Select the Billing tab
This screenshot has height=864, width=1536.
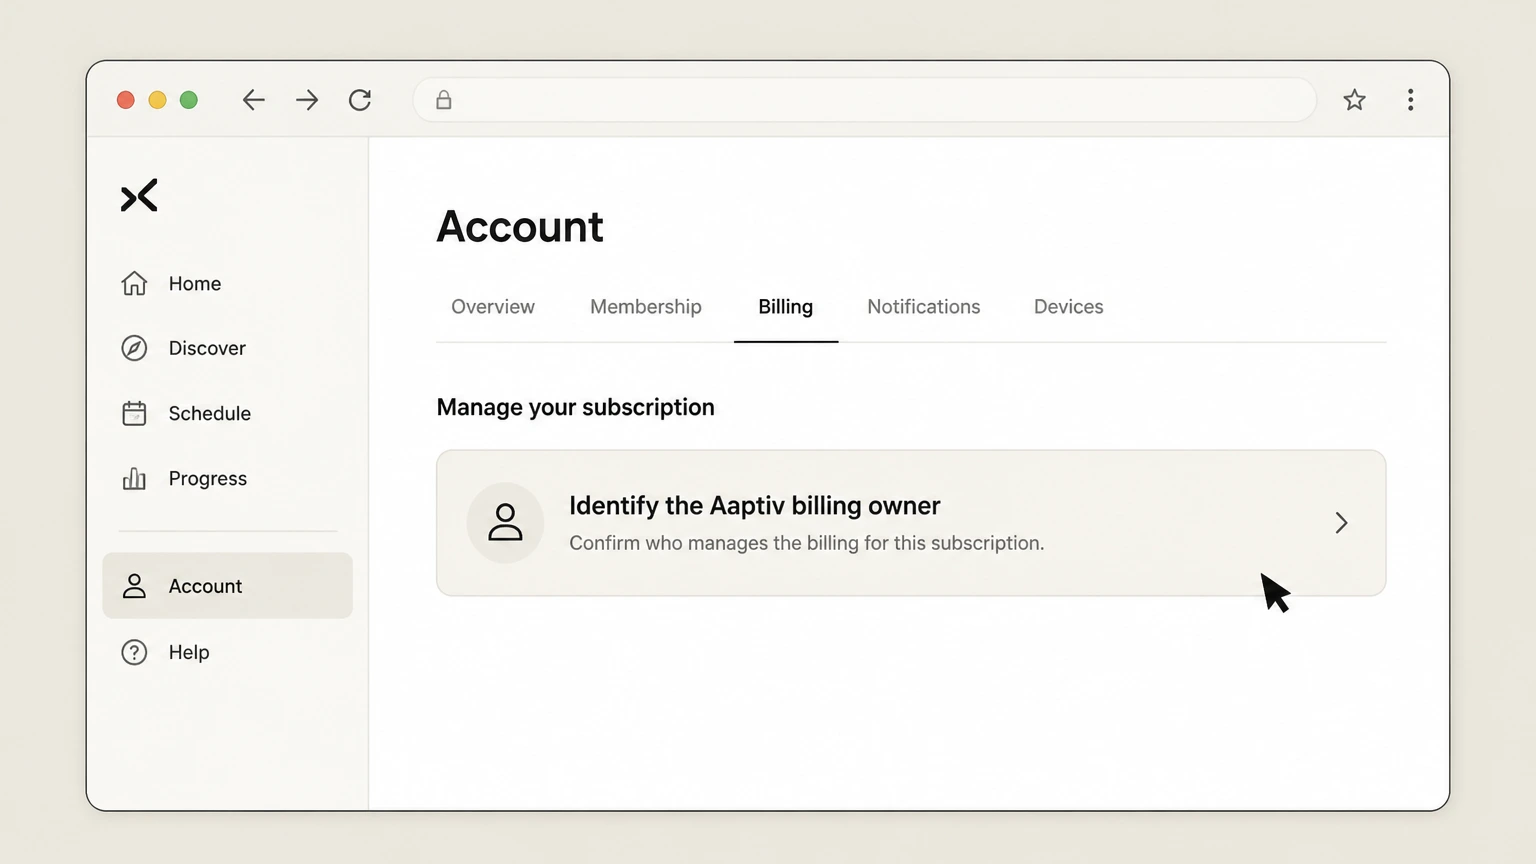[786, 307]
